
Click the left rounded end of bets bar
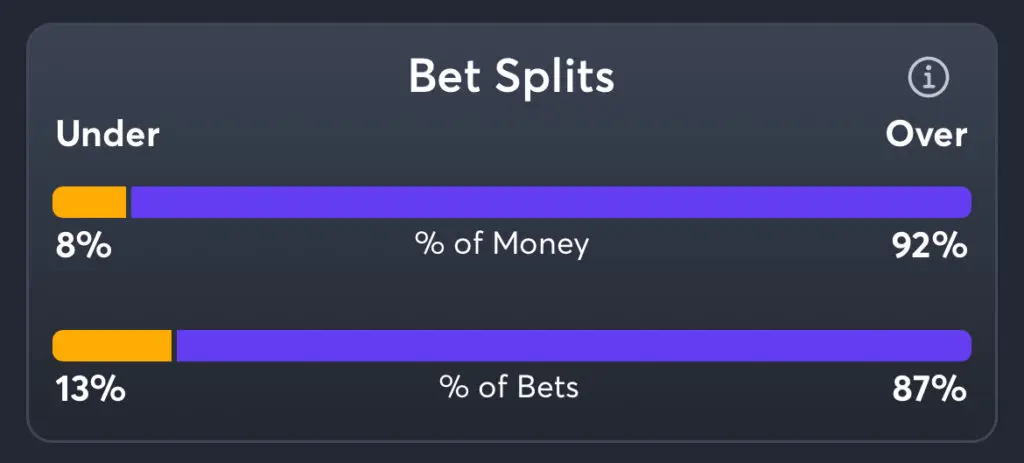pos(58,346)
